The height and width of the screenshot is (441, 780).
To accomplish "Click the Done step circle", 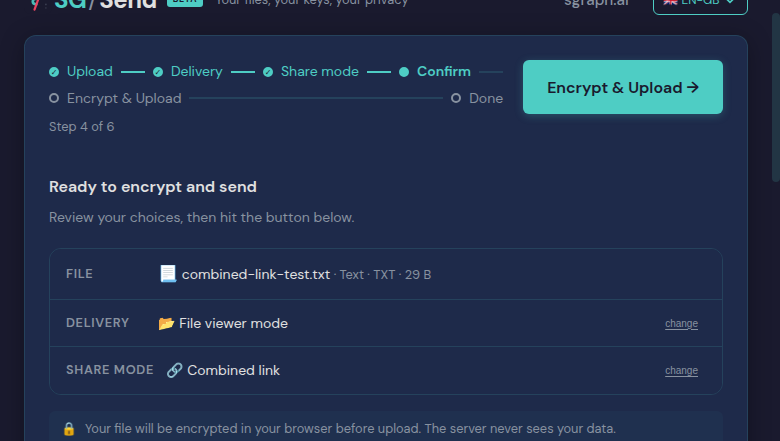I will point(456,98).
